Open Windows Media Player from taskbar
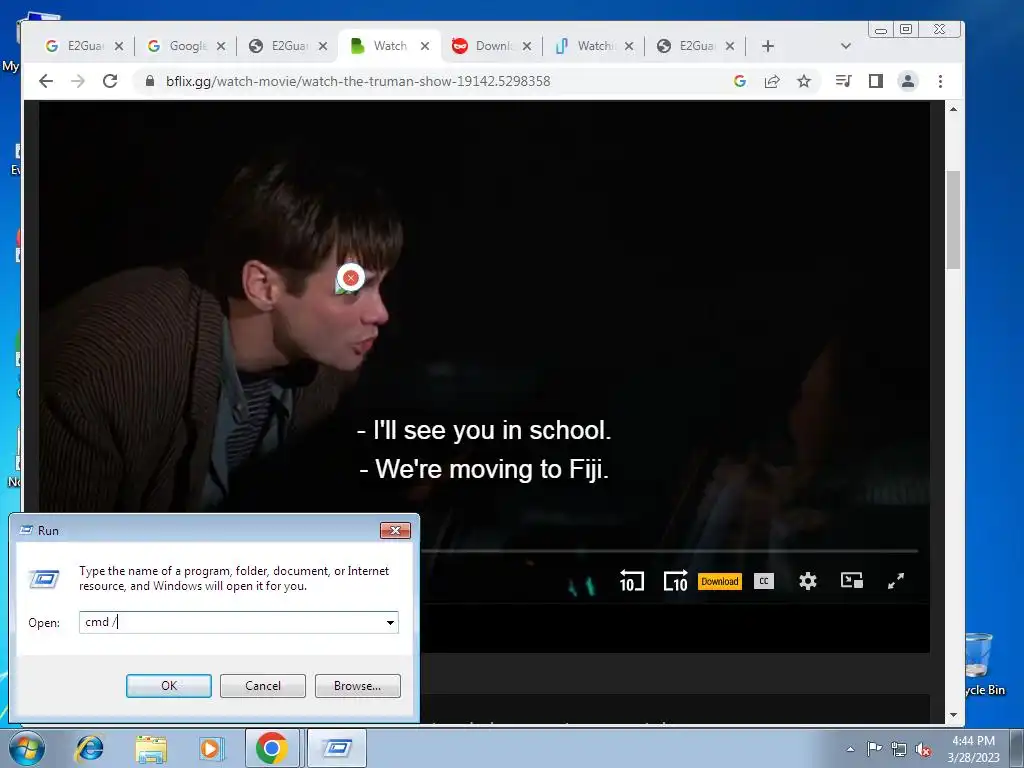The height and width of the screenshot is (768, 1024). (x=210, y=748)
